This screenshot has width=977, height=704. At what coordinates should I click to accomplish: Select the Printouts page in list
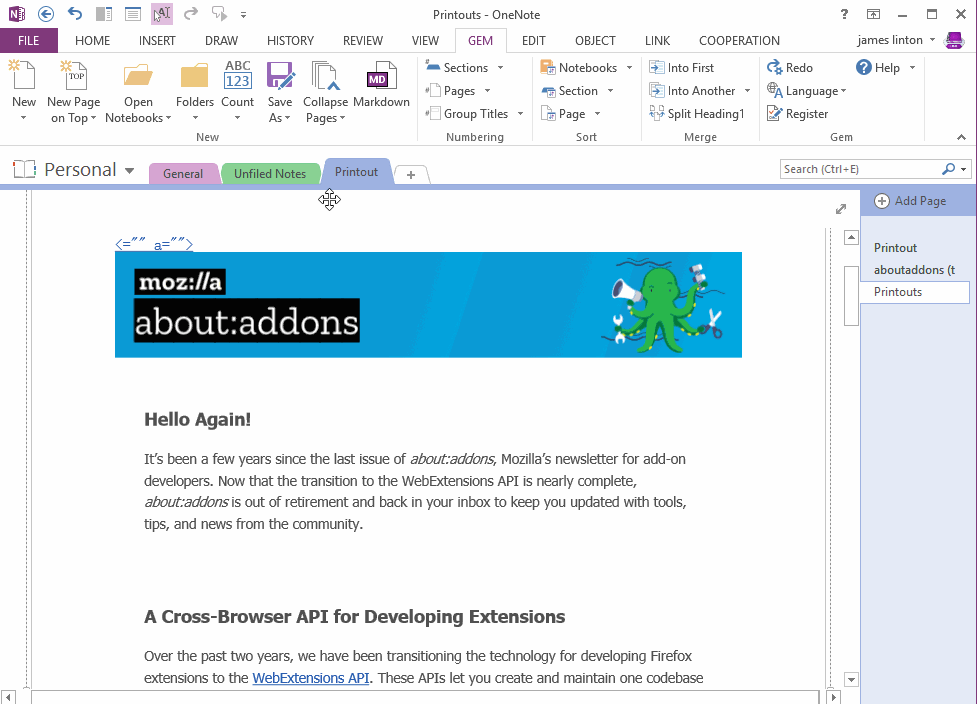915,292
